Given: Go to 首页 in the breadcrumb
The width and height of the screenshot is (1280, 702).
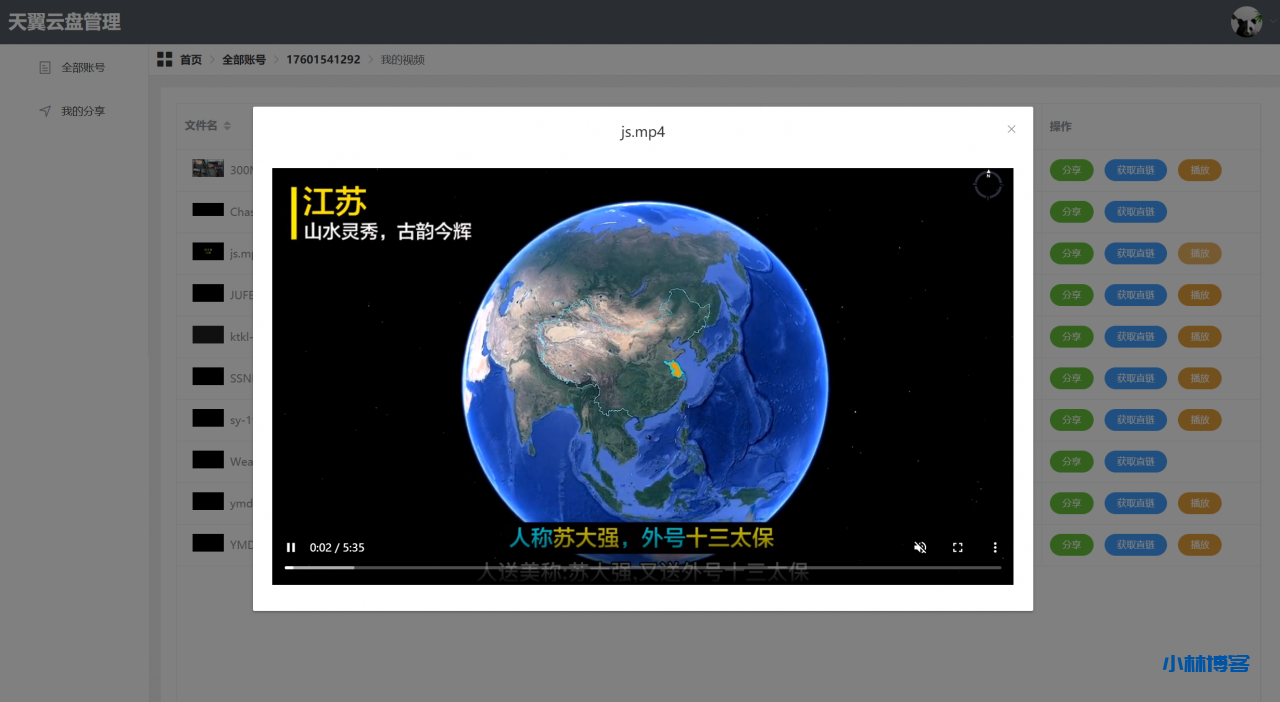Looking at the screenshot, I should [191, 60].
